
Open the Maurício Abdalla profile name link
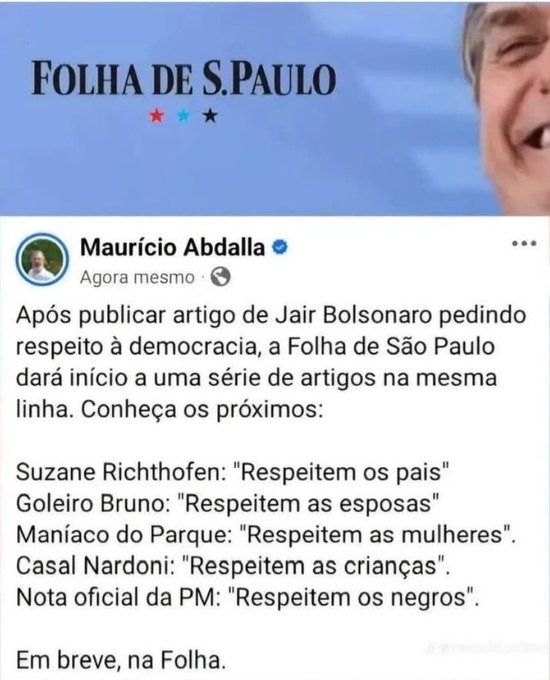[x=172, y=248]
